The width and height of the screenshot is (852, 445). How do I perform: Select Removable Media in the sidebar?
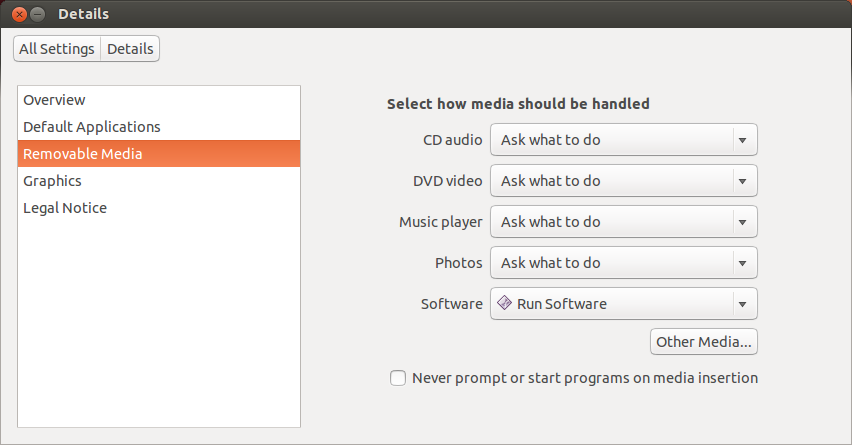(83, 154)
